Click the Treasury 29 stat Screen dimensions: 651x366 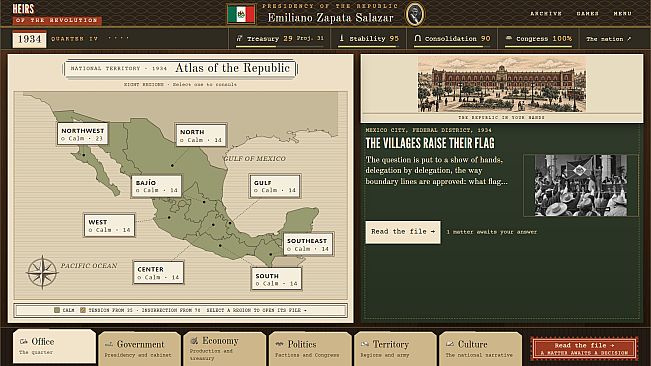[279, 39]
